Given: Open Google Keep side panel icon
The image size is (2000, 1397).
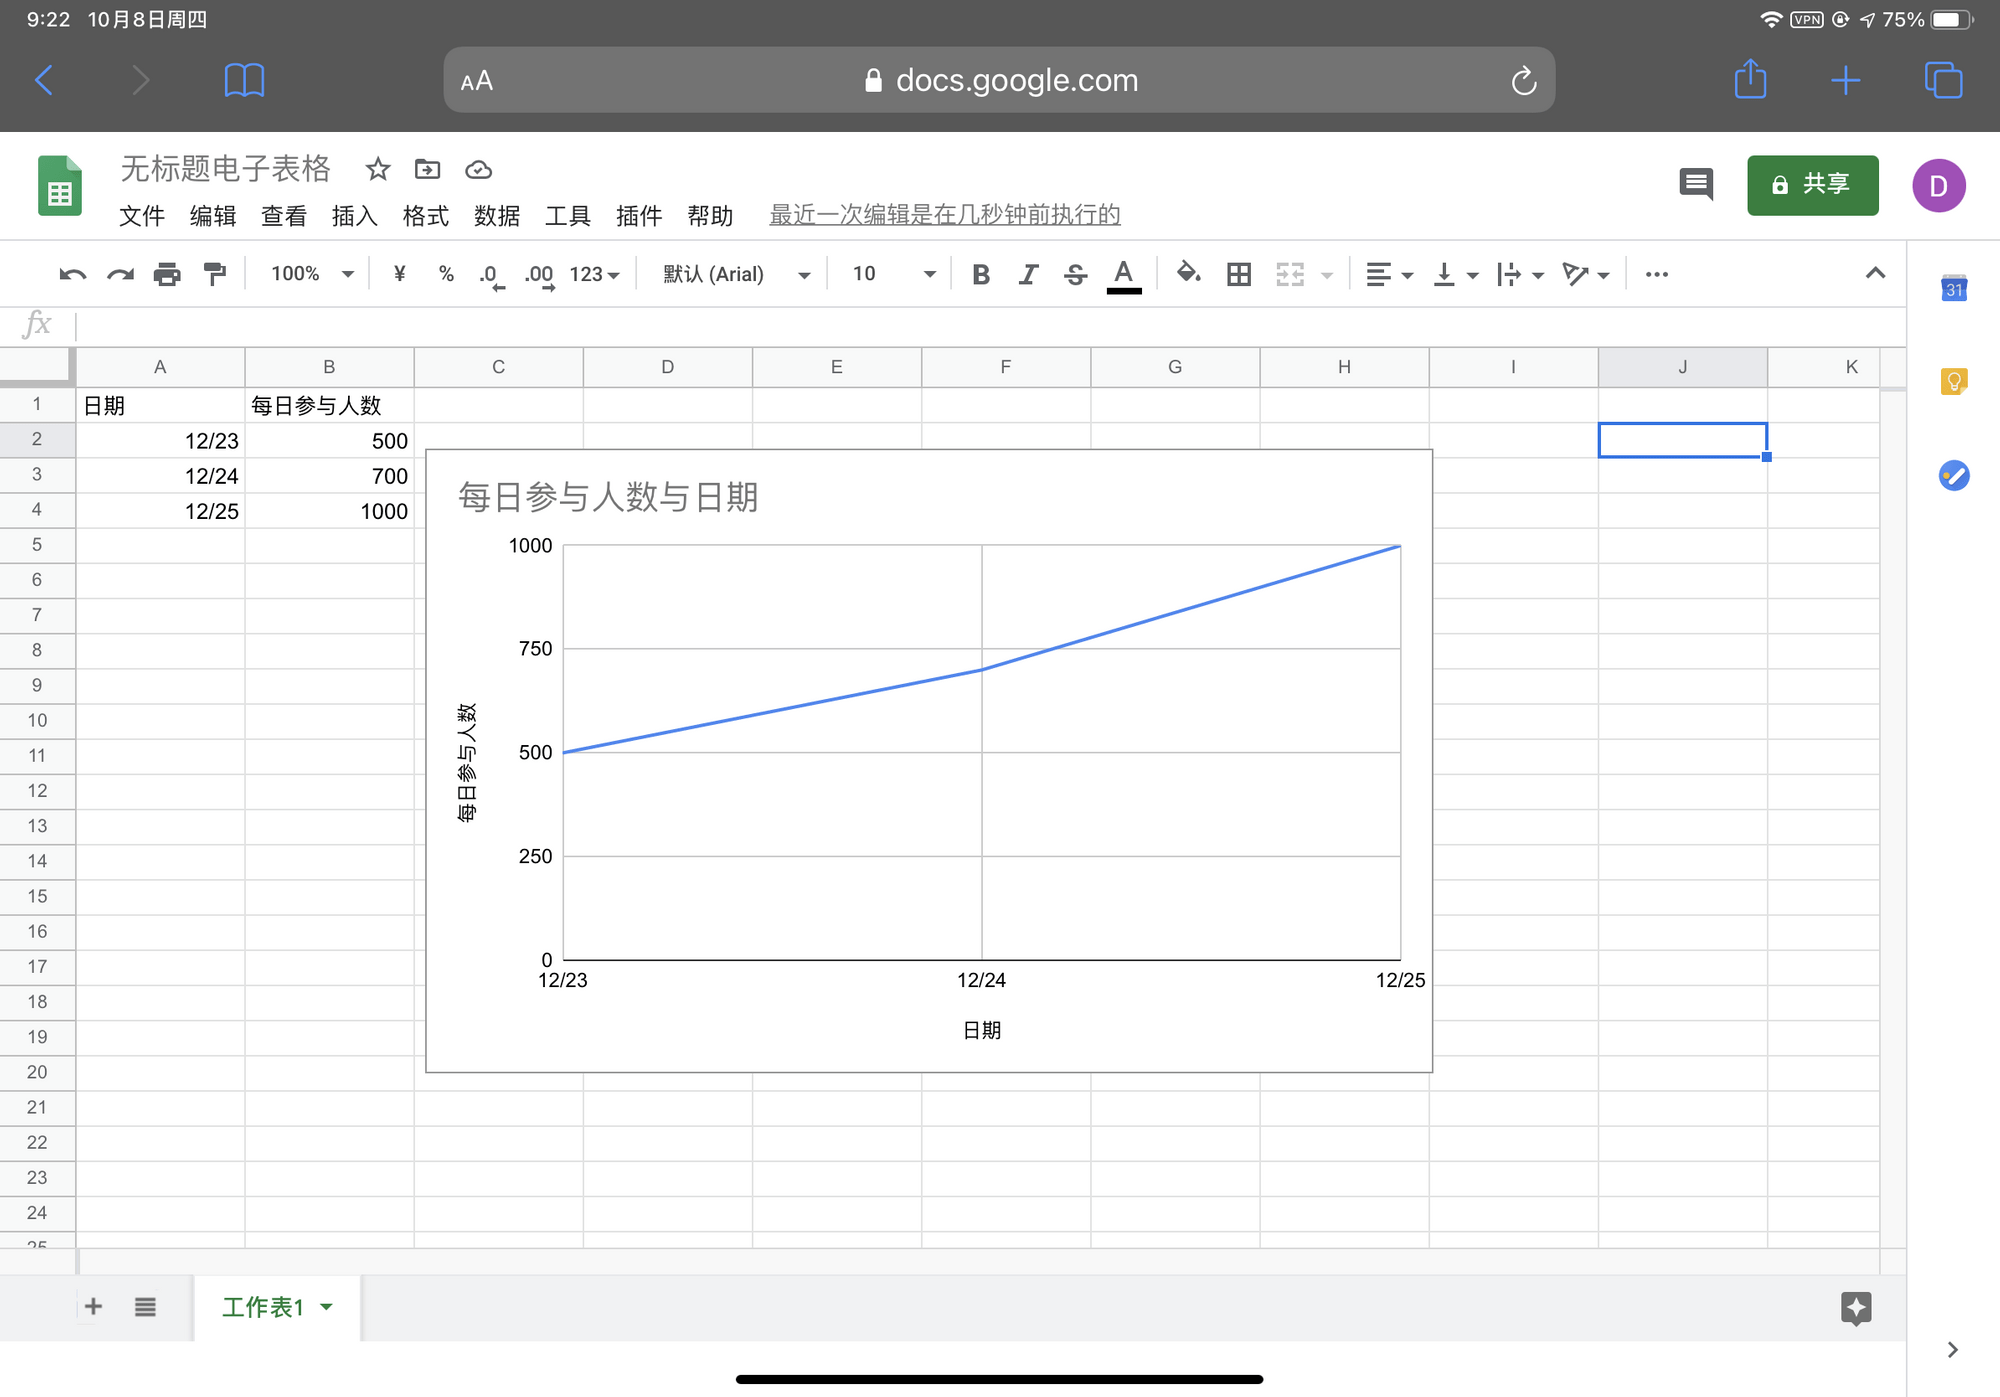Looking at the screenshot, I should (x=1953, y=381).
